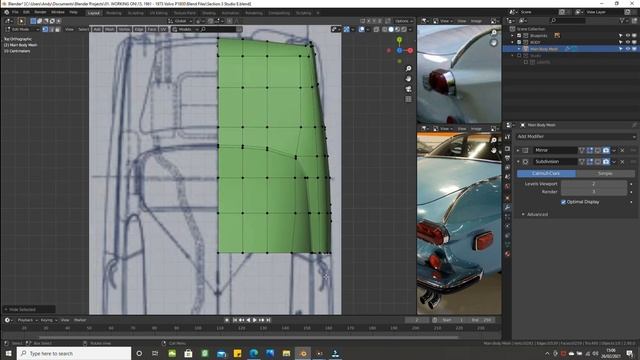640x360 pixels.
Task: Select edge select mode icon
Action: [51, 29]
